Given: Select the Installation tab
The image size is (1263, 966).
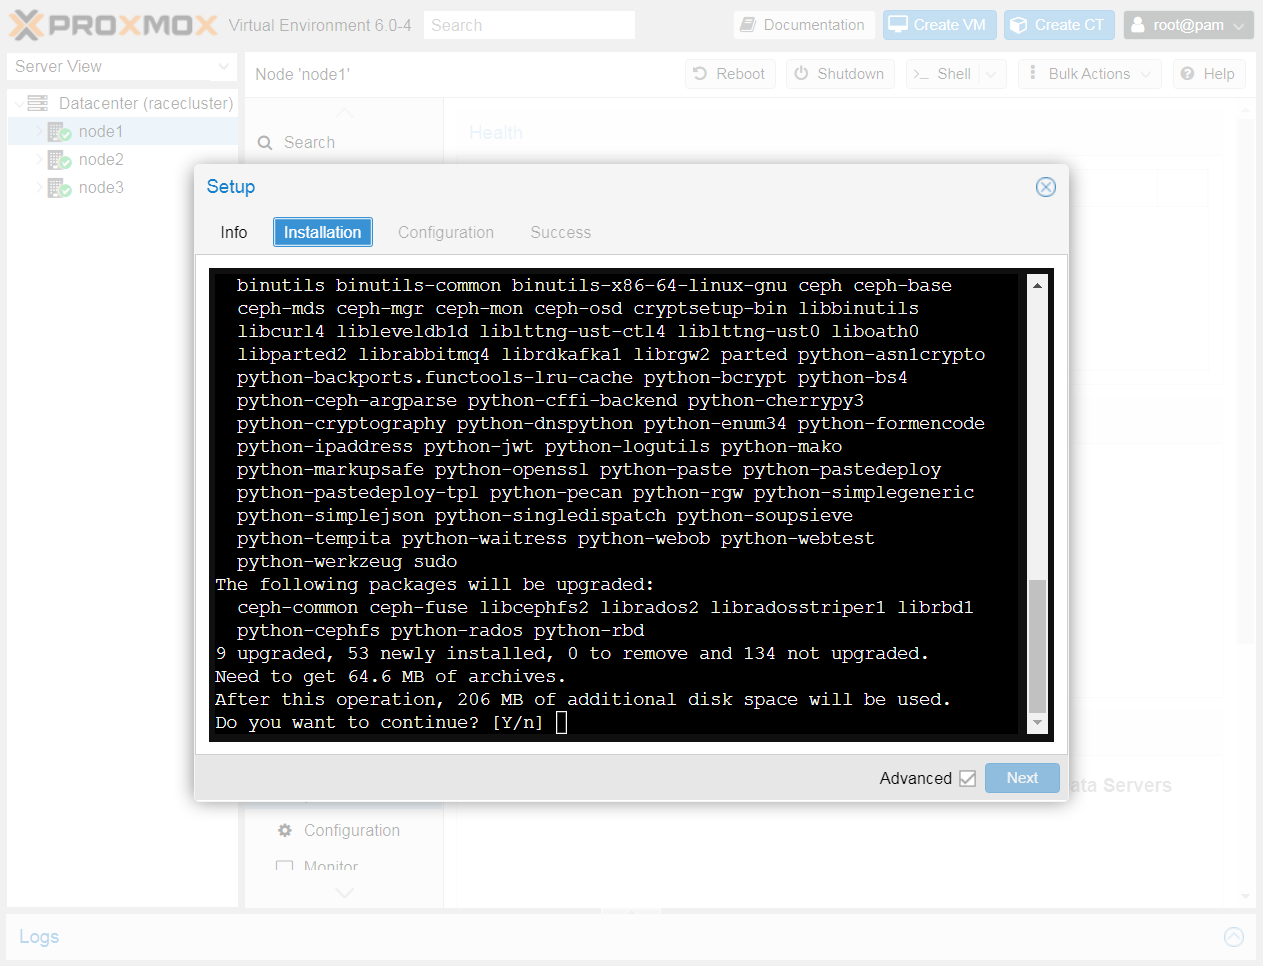Looking at the screenshot, I should click(323, 232).
